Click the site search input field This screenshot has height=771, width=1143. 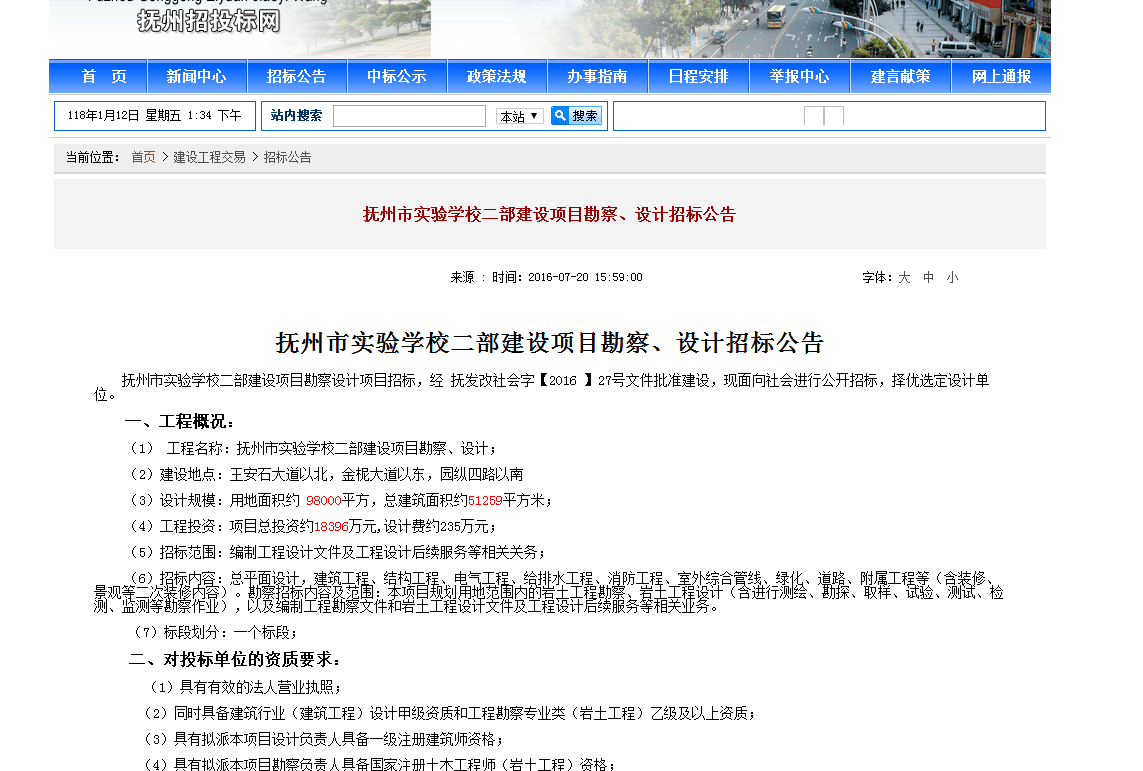pyautogui.click(x=409, y=116)
